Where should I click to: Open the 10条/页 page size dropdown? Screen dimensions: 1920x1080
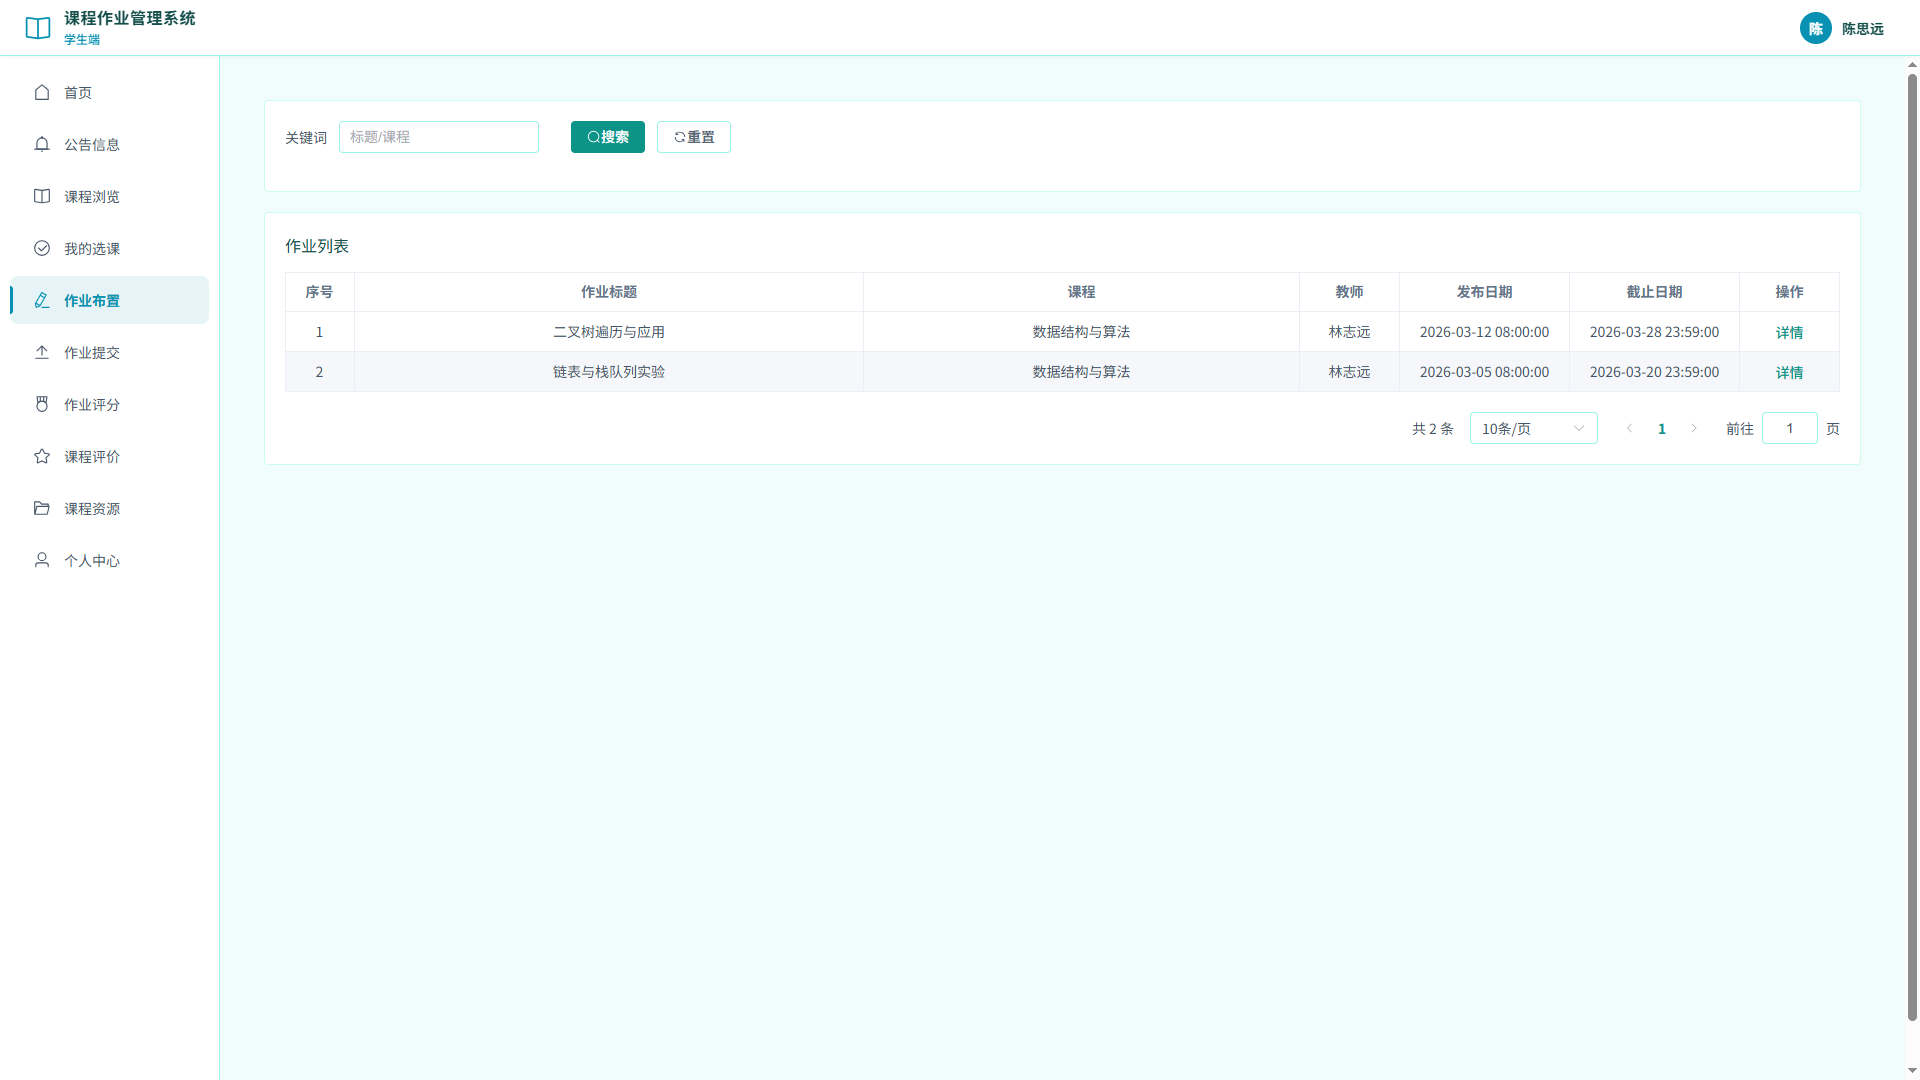pyautogui.click(x=1533, y=428)
